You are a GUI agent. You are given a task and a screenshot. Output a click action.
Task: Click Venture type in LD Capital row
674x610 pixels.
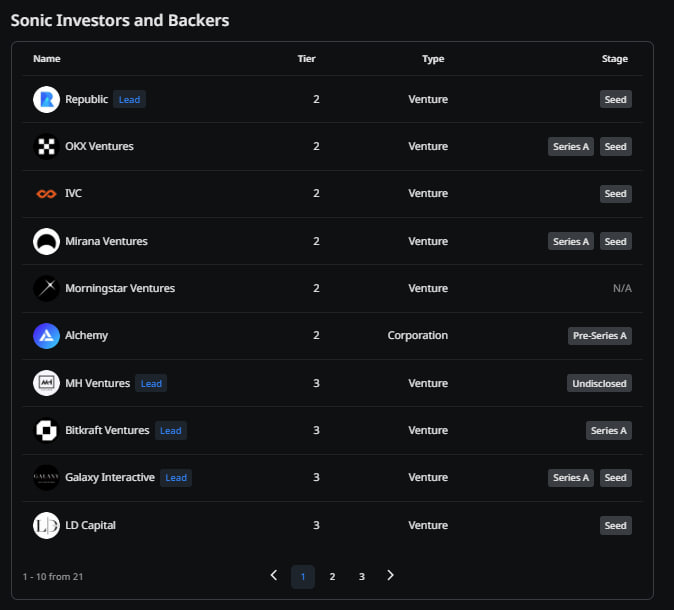coord(428,525)
